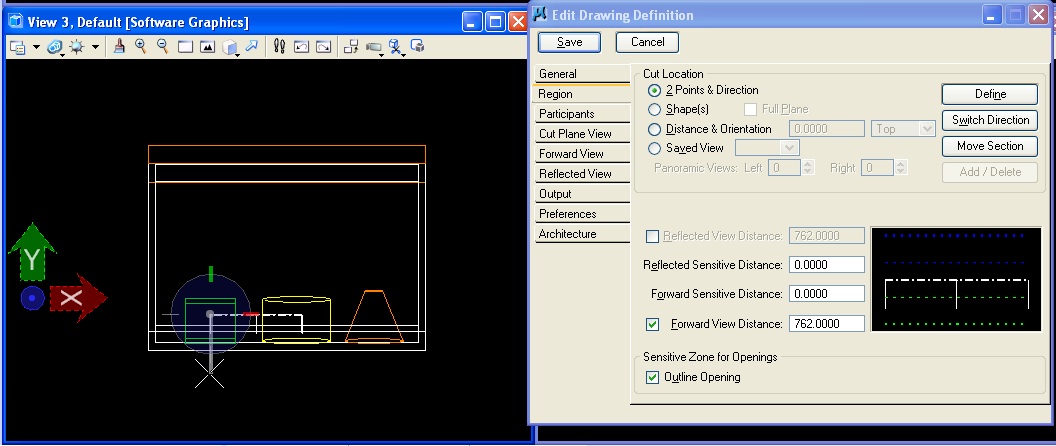This screenshot has height=446, width=1056.
Task: Click the Add / Delete button
Action: 990,172
